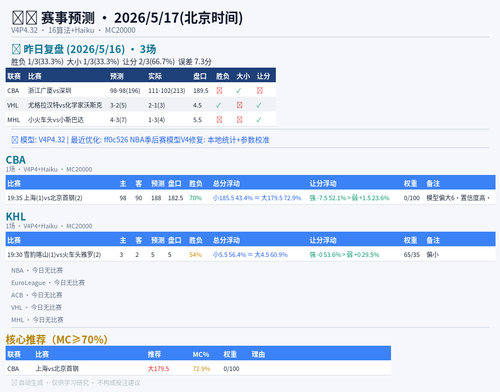
Task: Click the weight 0/100 in the Shanghai row
Action: (412, 198)
